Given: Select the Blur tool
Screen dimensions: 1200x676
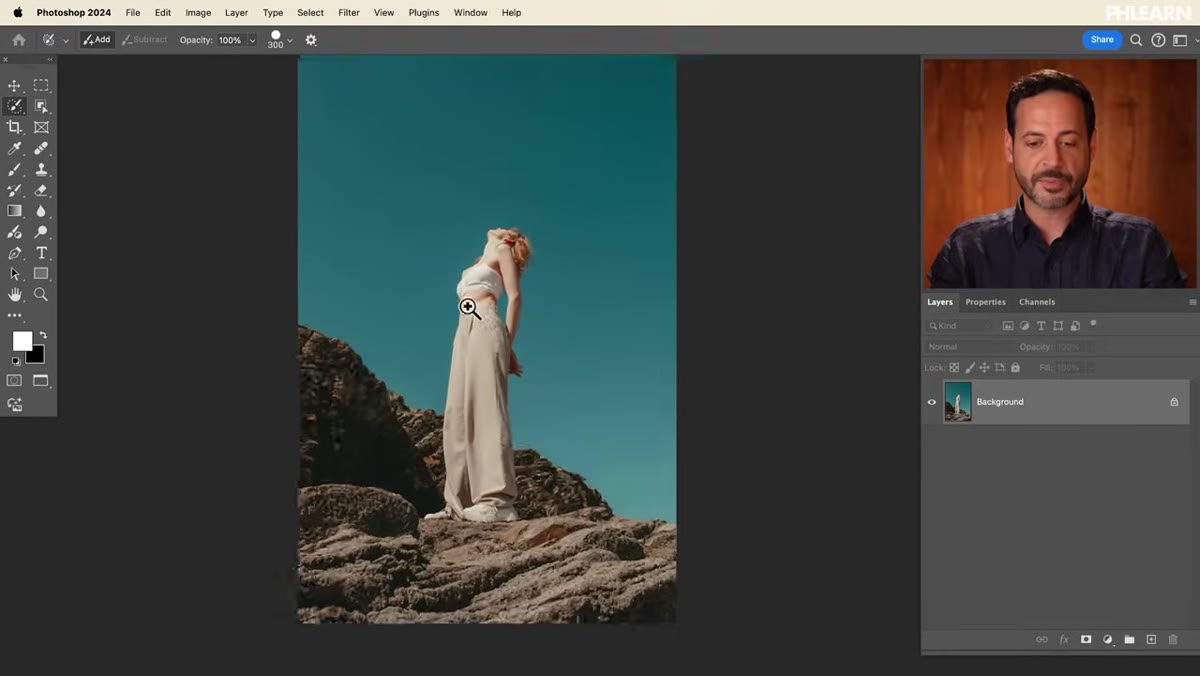Looking at the screenshot, I should tap(41, 211).
